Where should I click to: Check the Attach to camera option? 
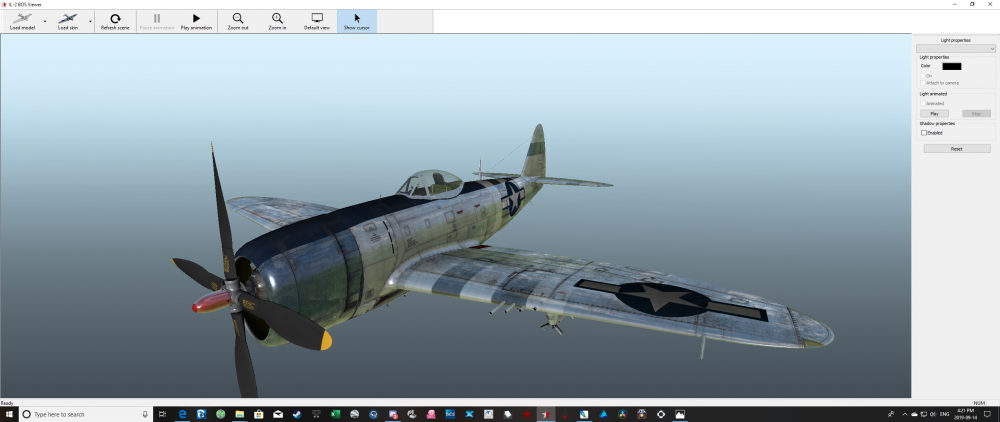click(x=922, y=82)
